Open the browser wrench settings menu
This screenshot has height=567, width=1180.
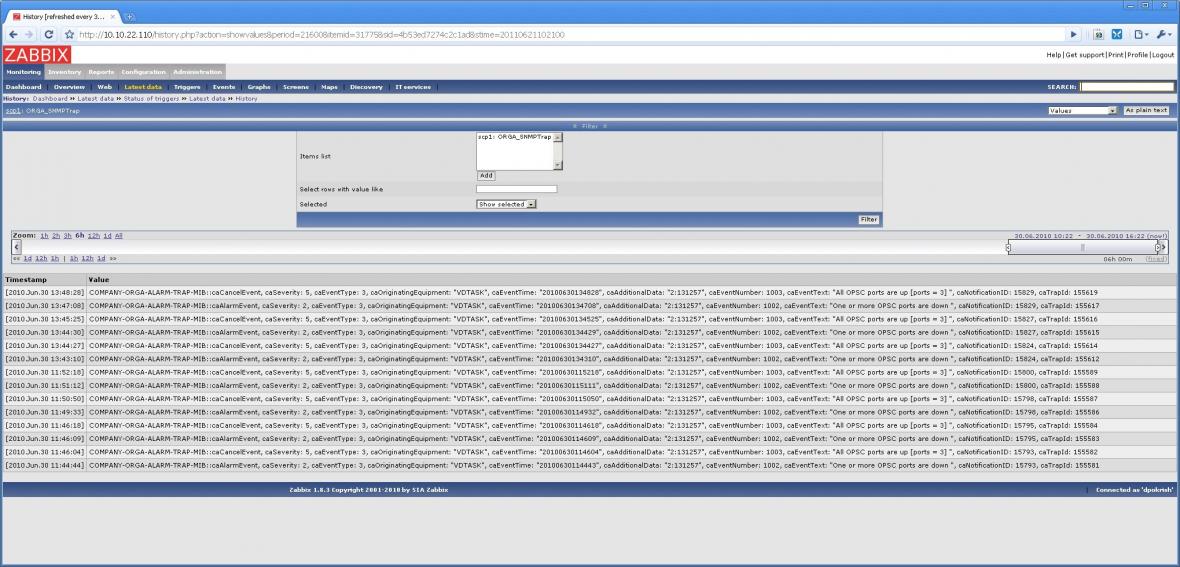tap(1164, 35)
